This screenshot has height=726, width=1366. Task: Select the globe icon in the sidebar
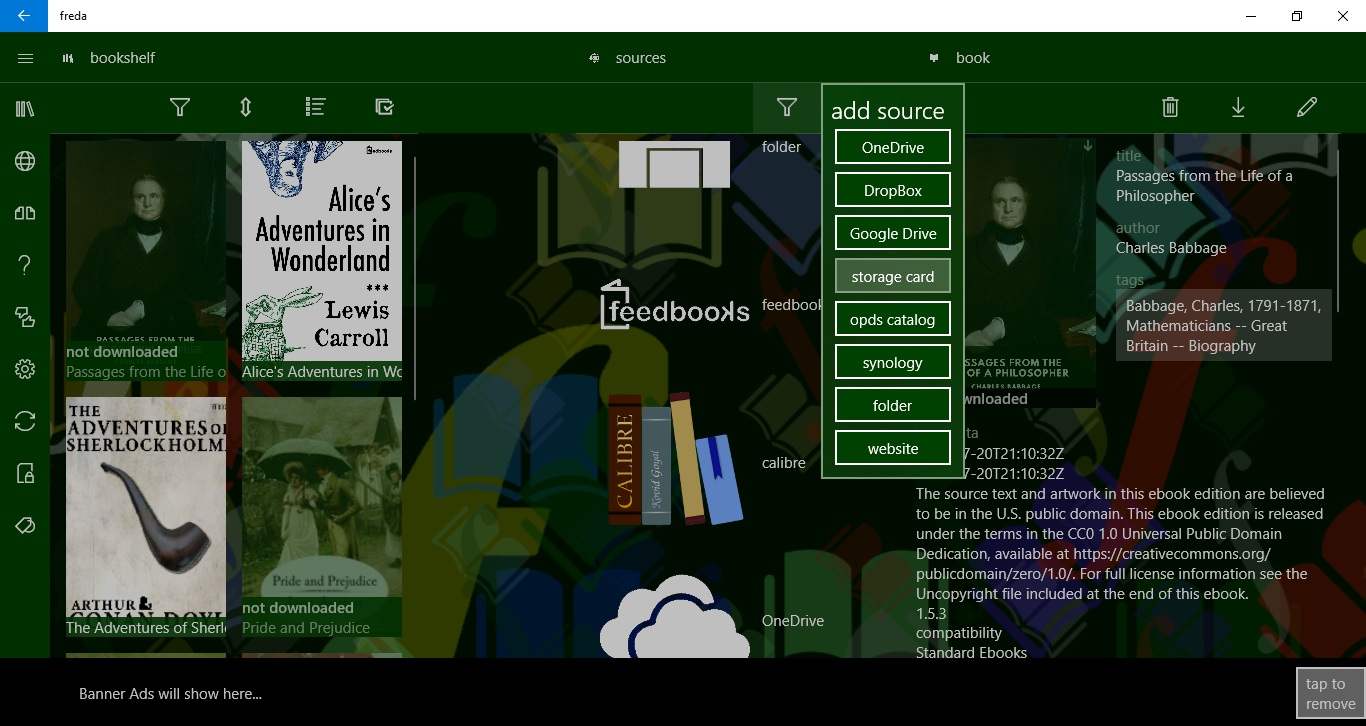click(25, 160)
